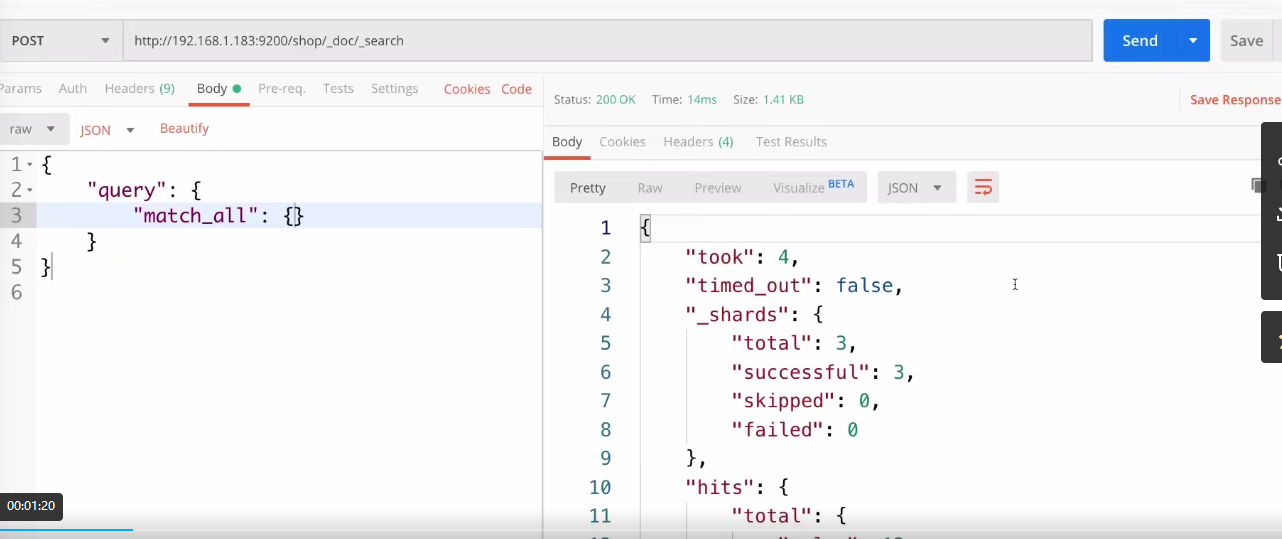Viewport: 1282px width, 539px height.
Task: Open the response JSON format dropdown
Action: (x=916, y=188)
